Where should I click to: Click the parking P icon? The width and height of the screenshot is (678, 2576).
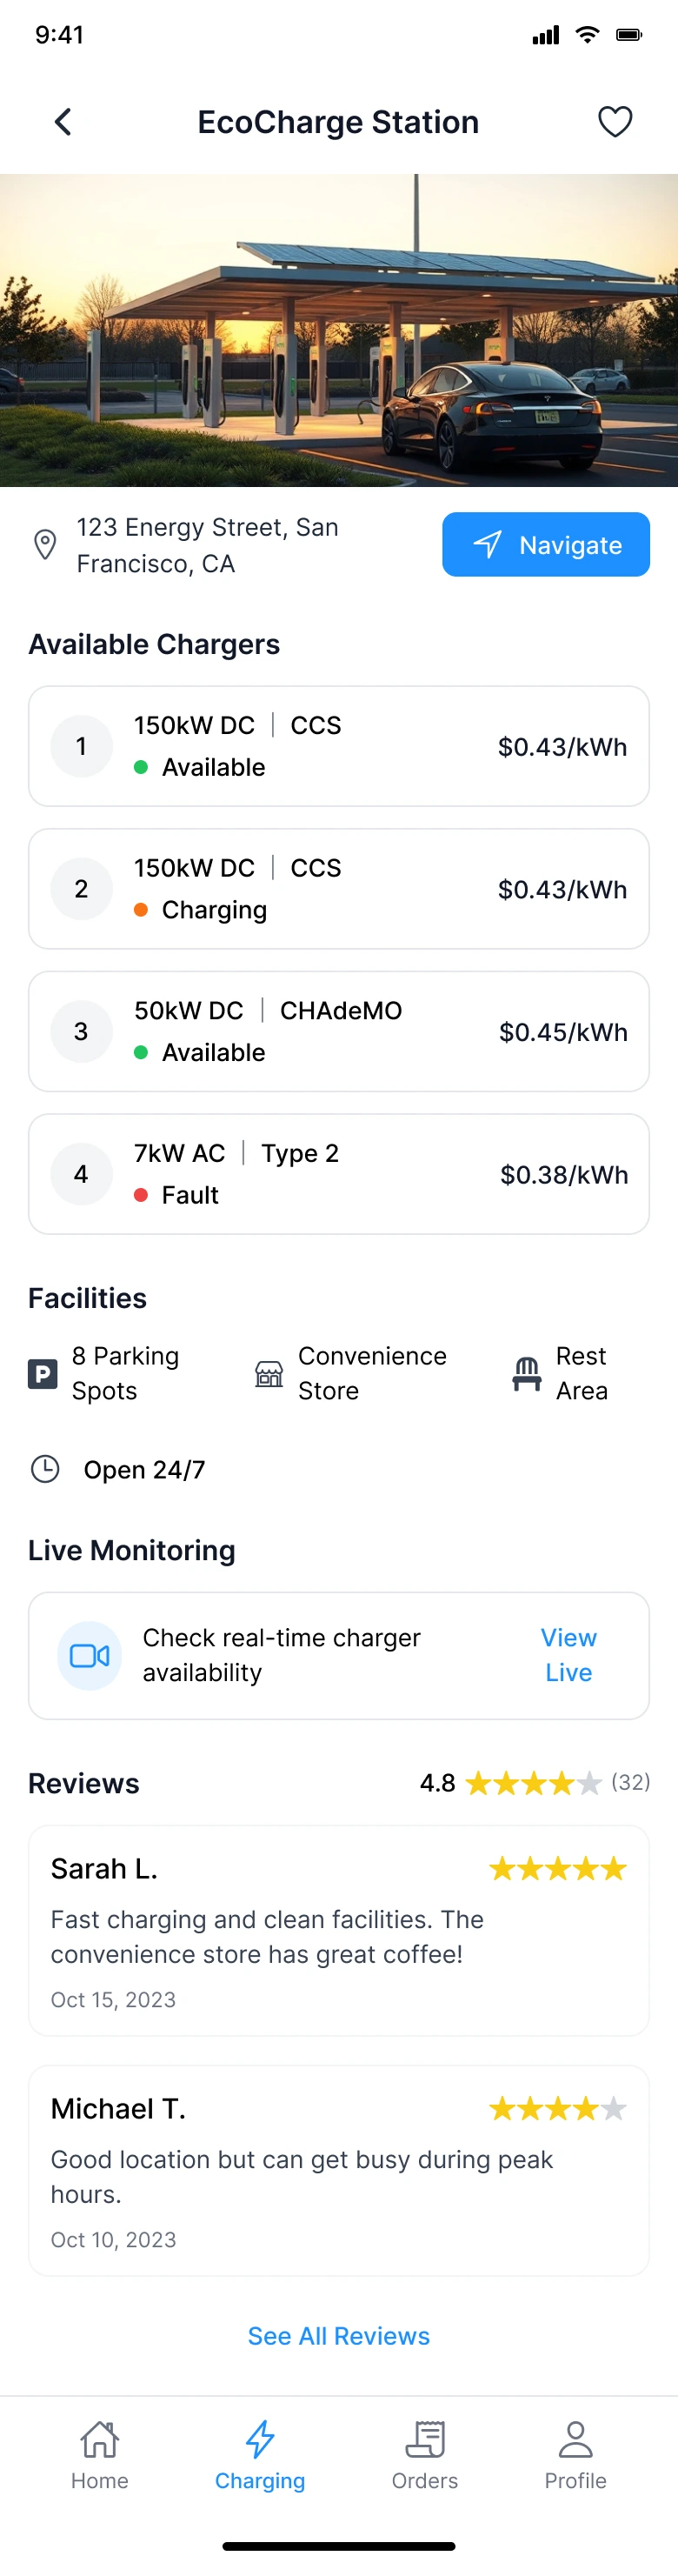click(42, 1374)
